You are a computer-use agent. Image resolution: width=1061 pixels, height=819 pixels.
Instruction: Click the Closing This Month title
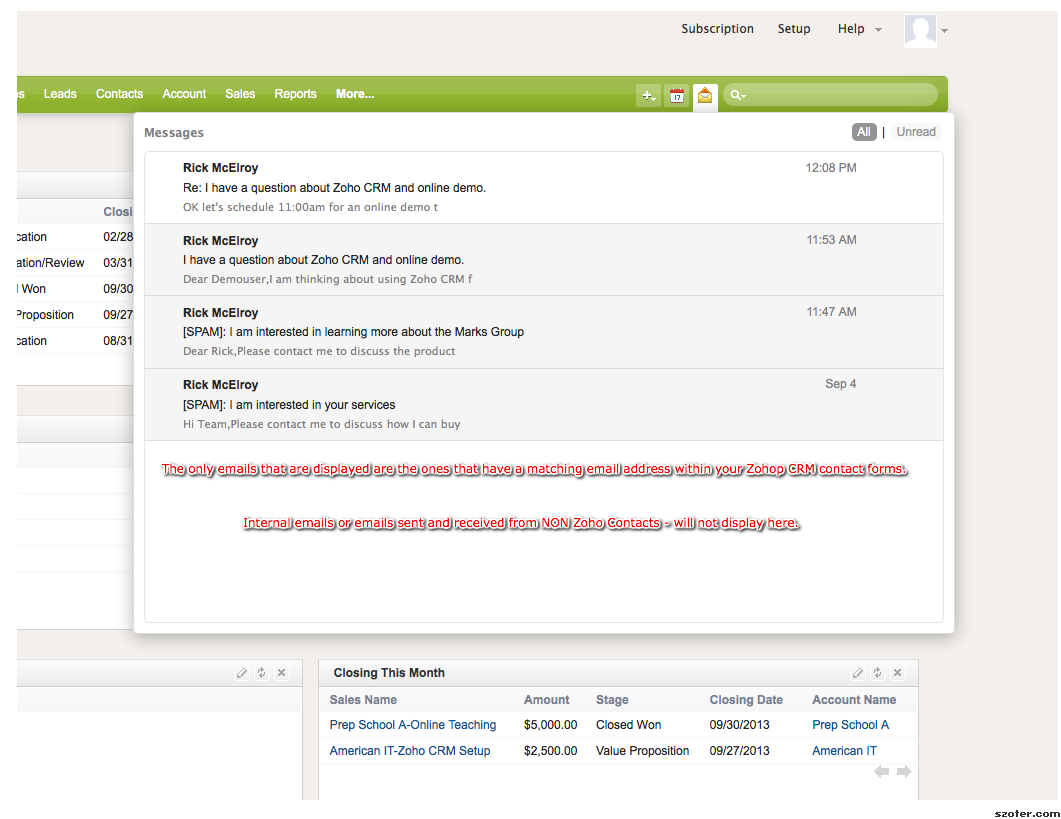coord(389,673)
